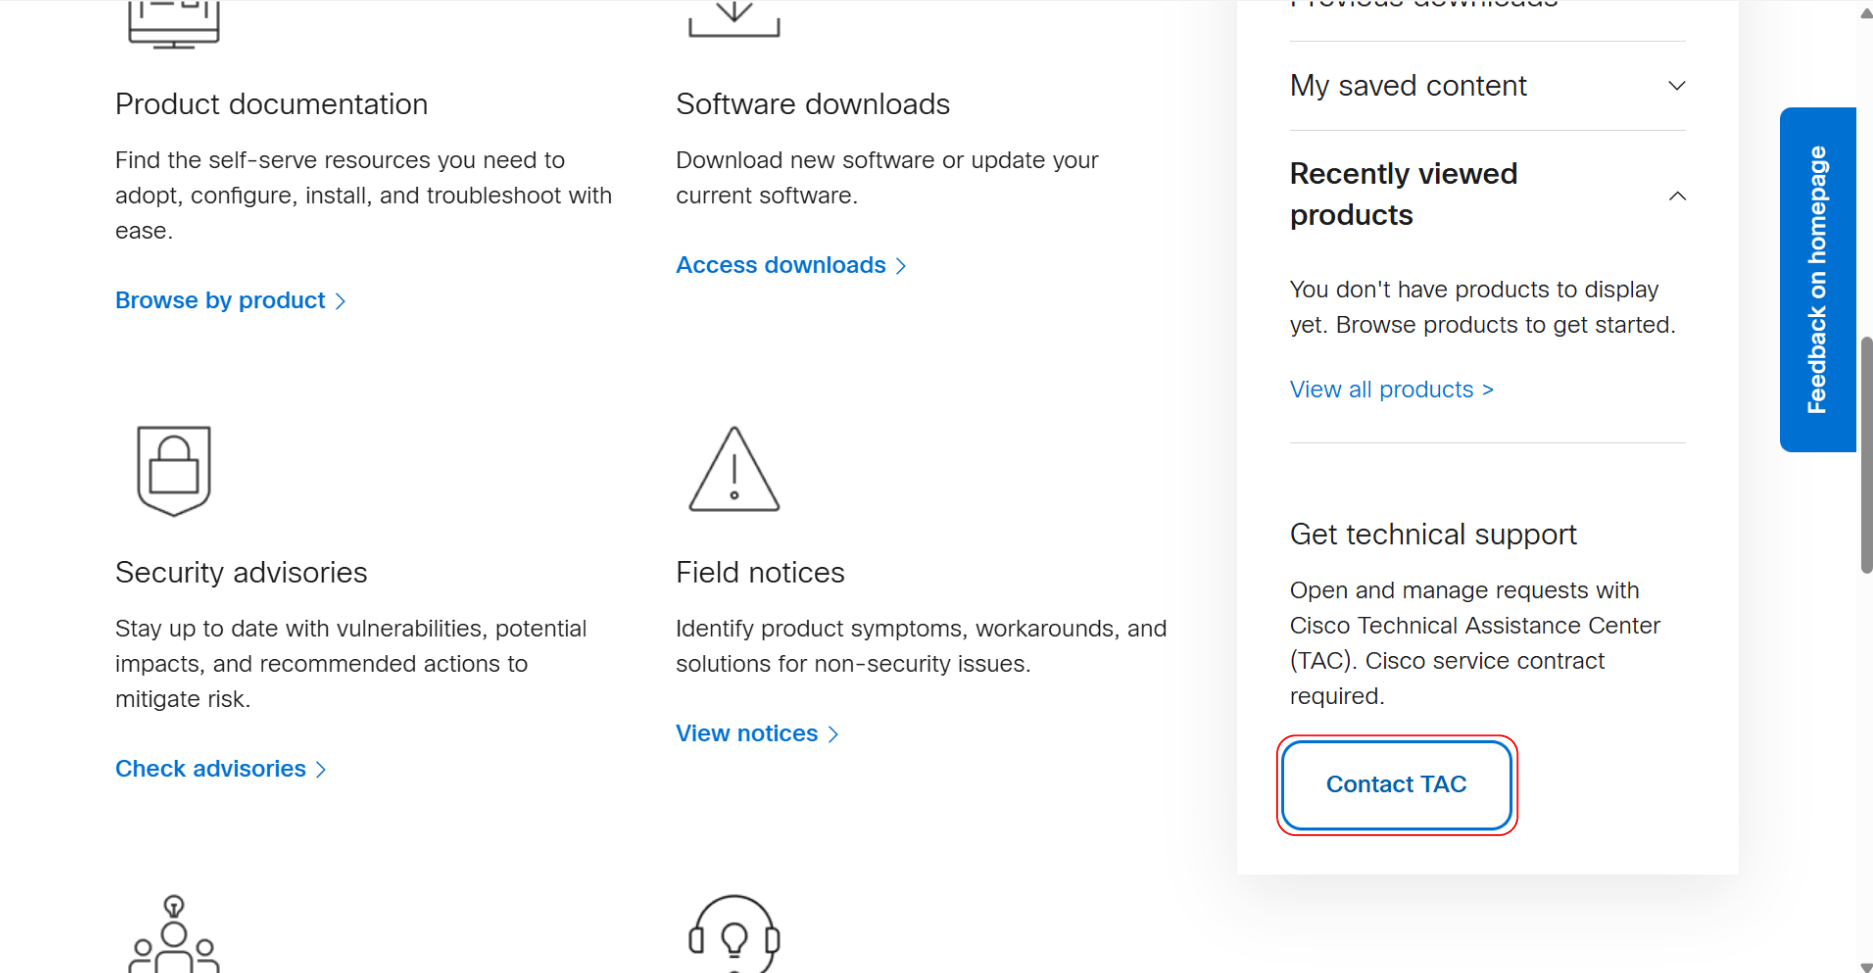
Task: Click the Software downloads arrow icon
Action: [734, 19]
